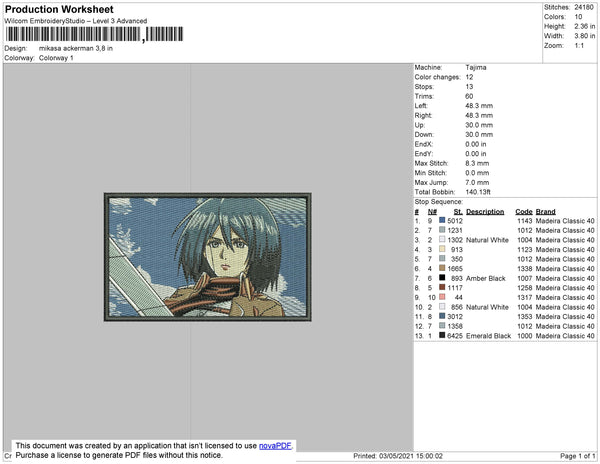Click stitch count '1665' in stop 6
600x464 pixels.
point(455,269)
